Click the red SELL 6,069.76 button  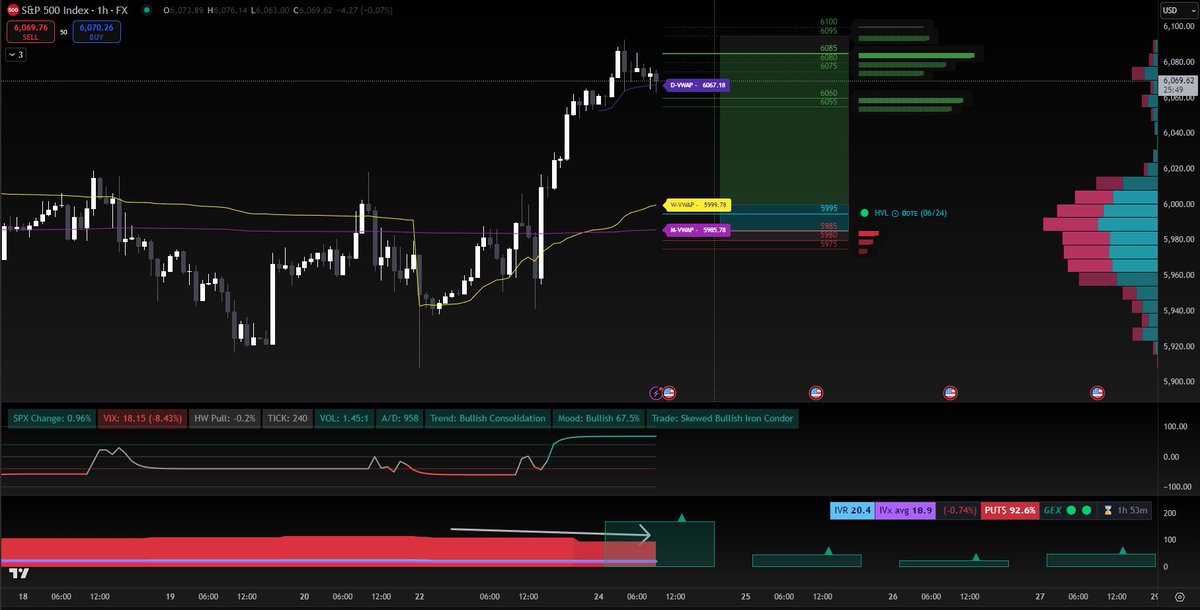(x=29, y=32)
